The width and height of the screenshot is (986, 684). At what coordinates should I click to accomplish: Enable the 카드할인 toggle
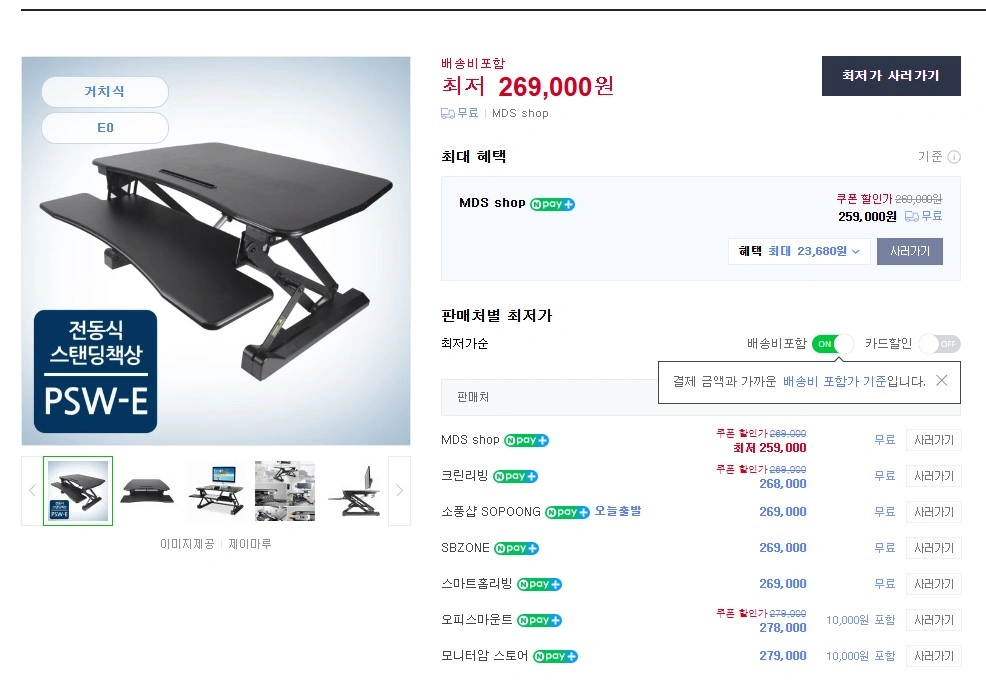[939, 344]
